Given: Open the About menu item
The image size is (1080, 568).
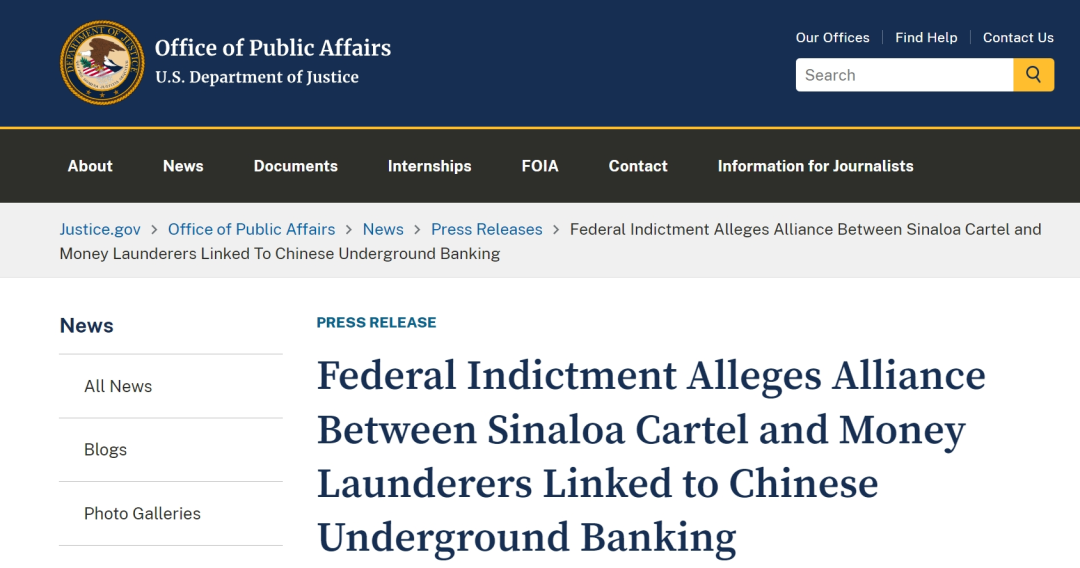Looking at the screenshot, I should [90, 166].
